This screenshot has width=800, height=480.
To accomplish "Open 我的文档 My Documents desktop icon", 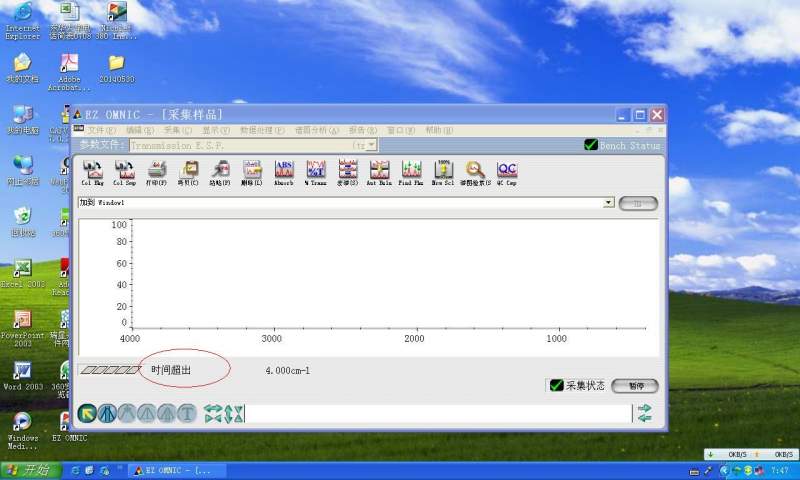I will pos(22,69).
